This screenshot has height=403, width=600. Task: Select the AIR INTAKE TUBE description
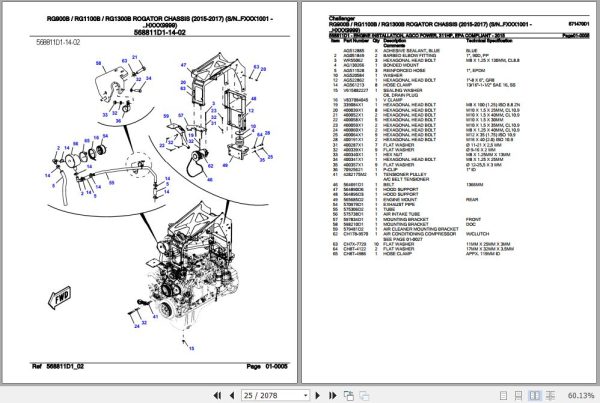401,214
